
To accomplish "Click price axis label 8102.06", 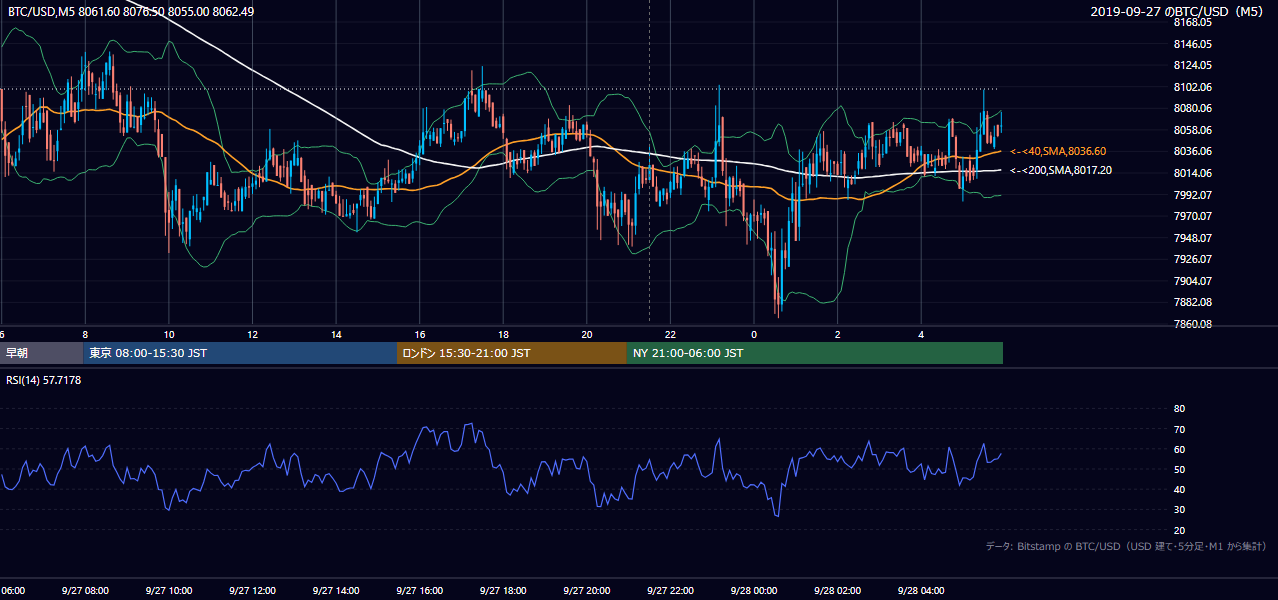I will tap(1192, 87).
